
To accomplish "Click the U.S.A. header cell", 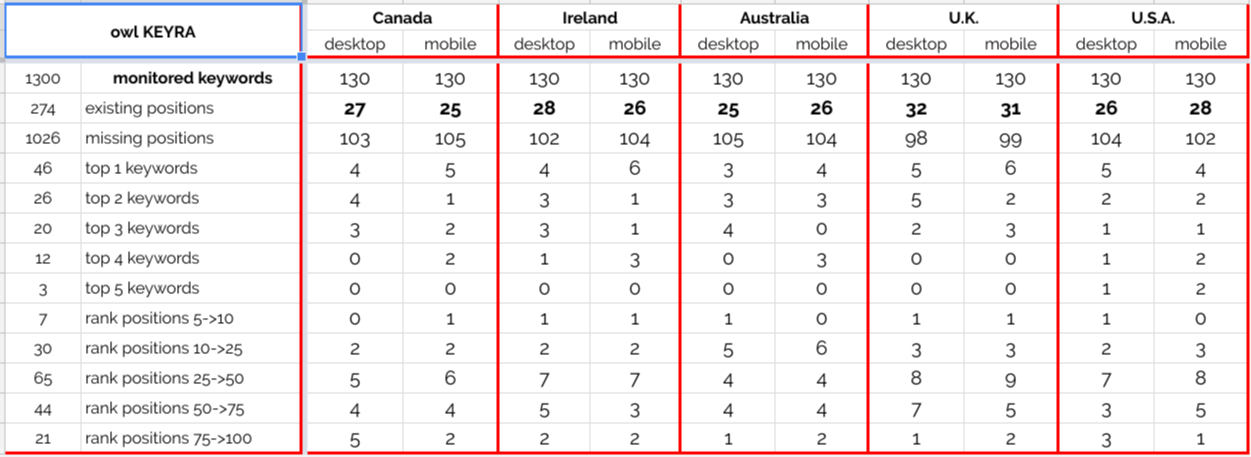I will click(1153, 18).
